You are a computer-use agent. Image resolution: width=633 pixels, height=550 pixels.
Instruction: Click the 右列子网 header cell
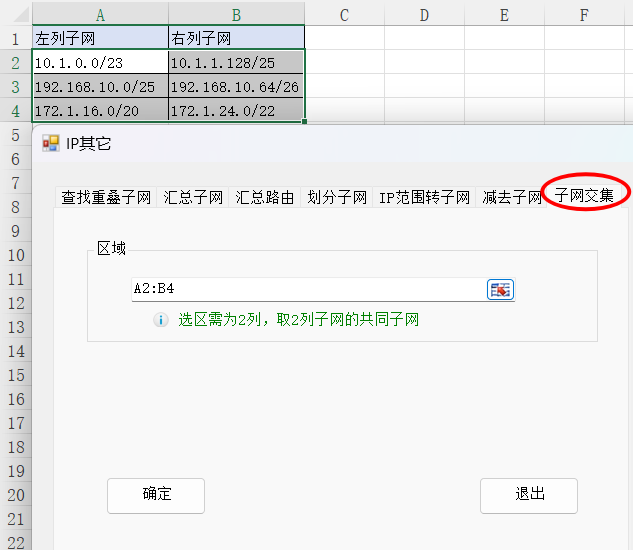click(236, 38)
